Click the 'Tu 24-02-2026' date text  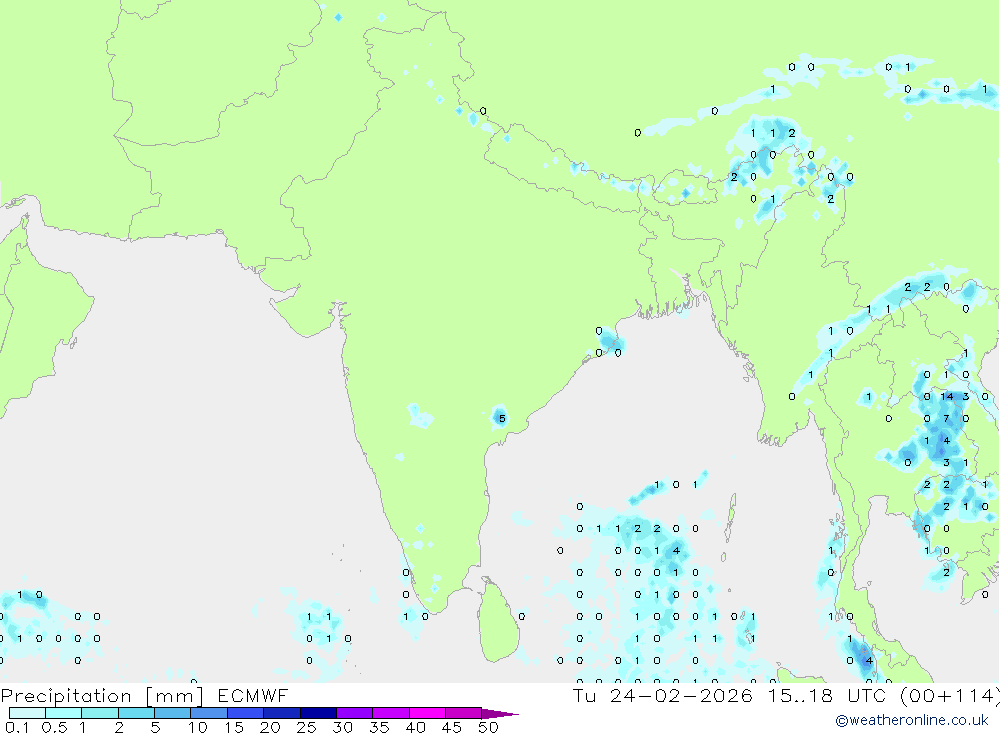pos(662,695)
